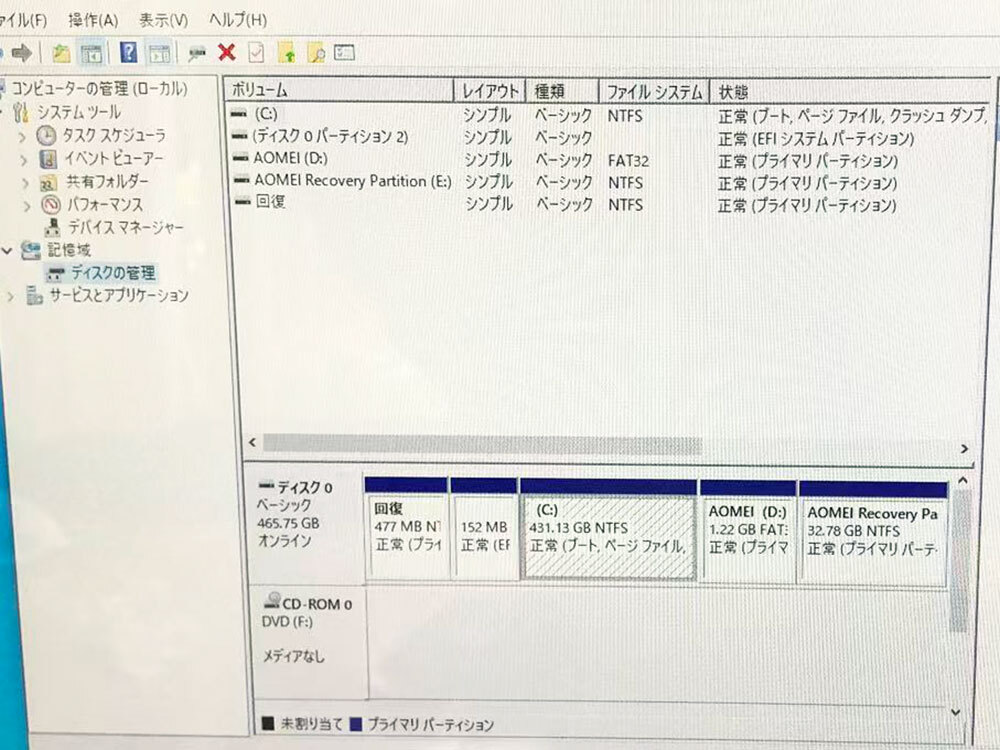Click the view settings list icon in toolbar

click(344, 52)
